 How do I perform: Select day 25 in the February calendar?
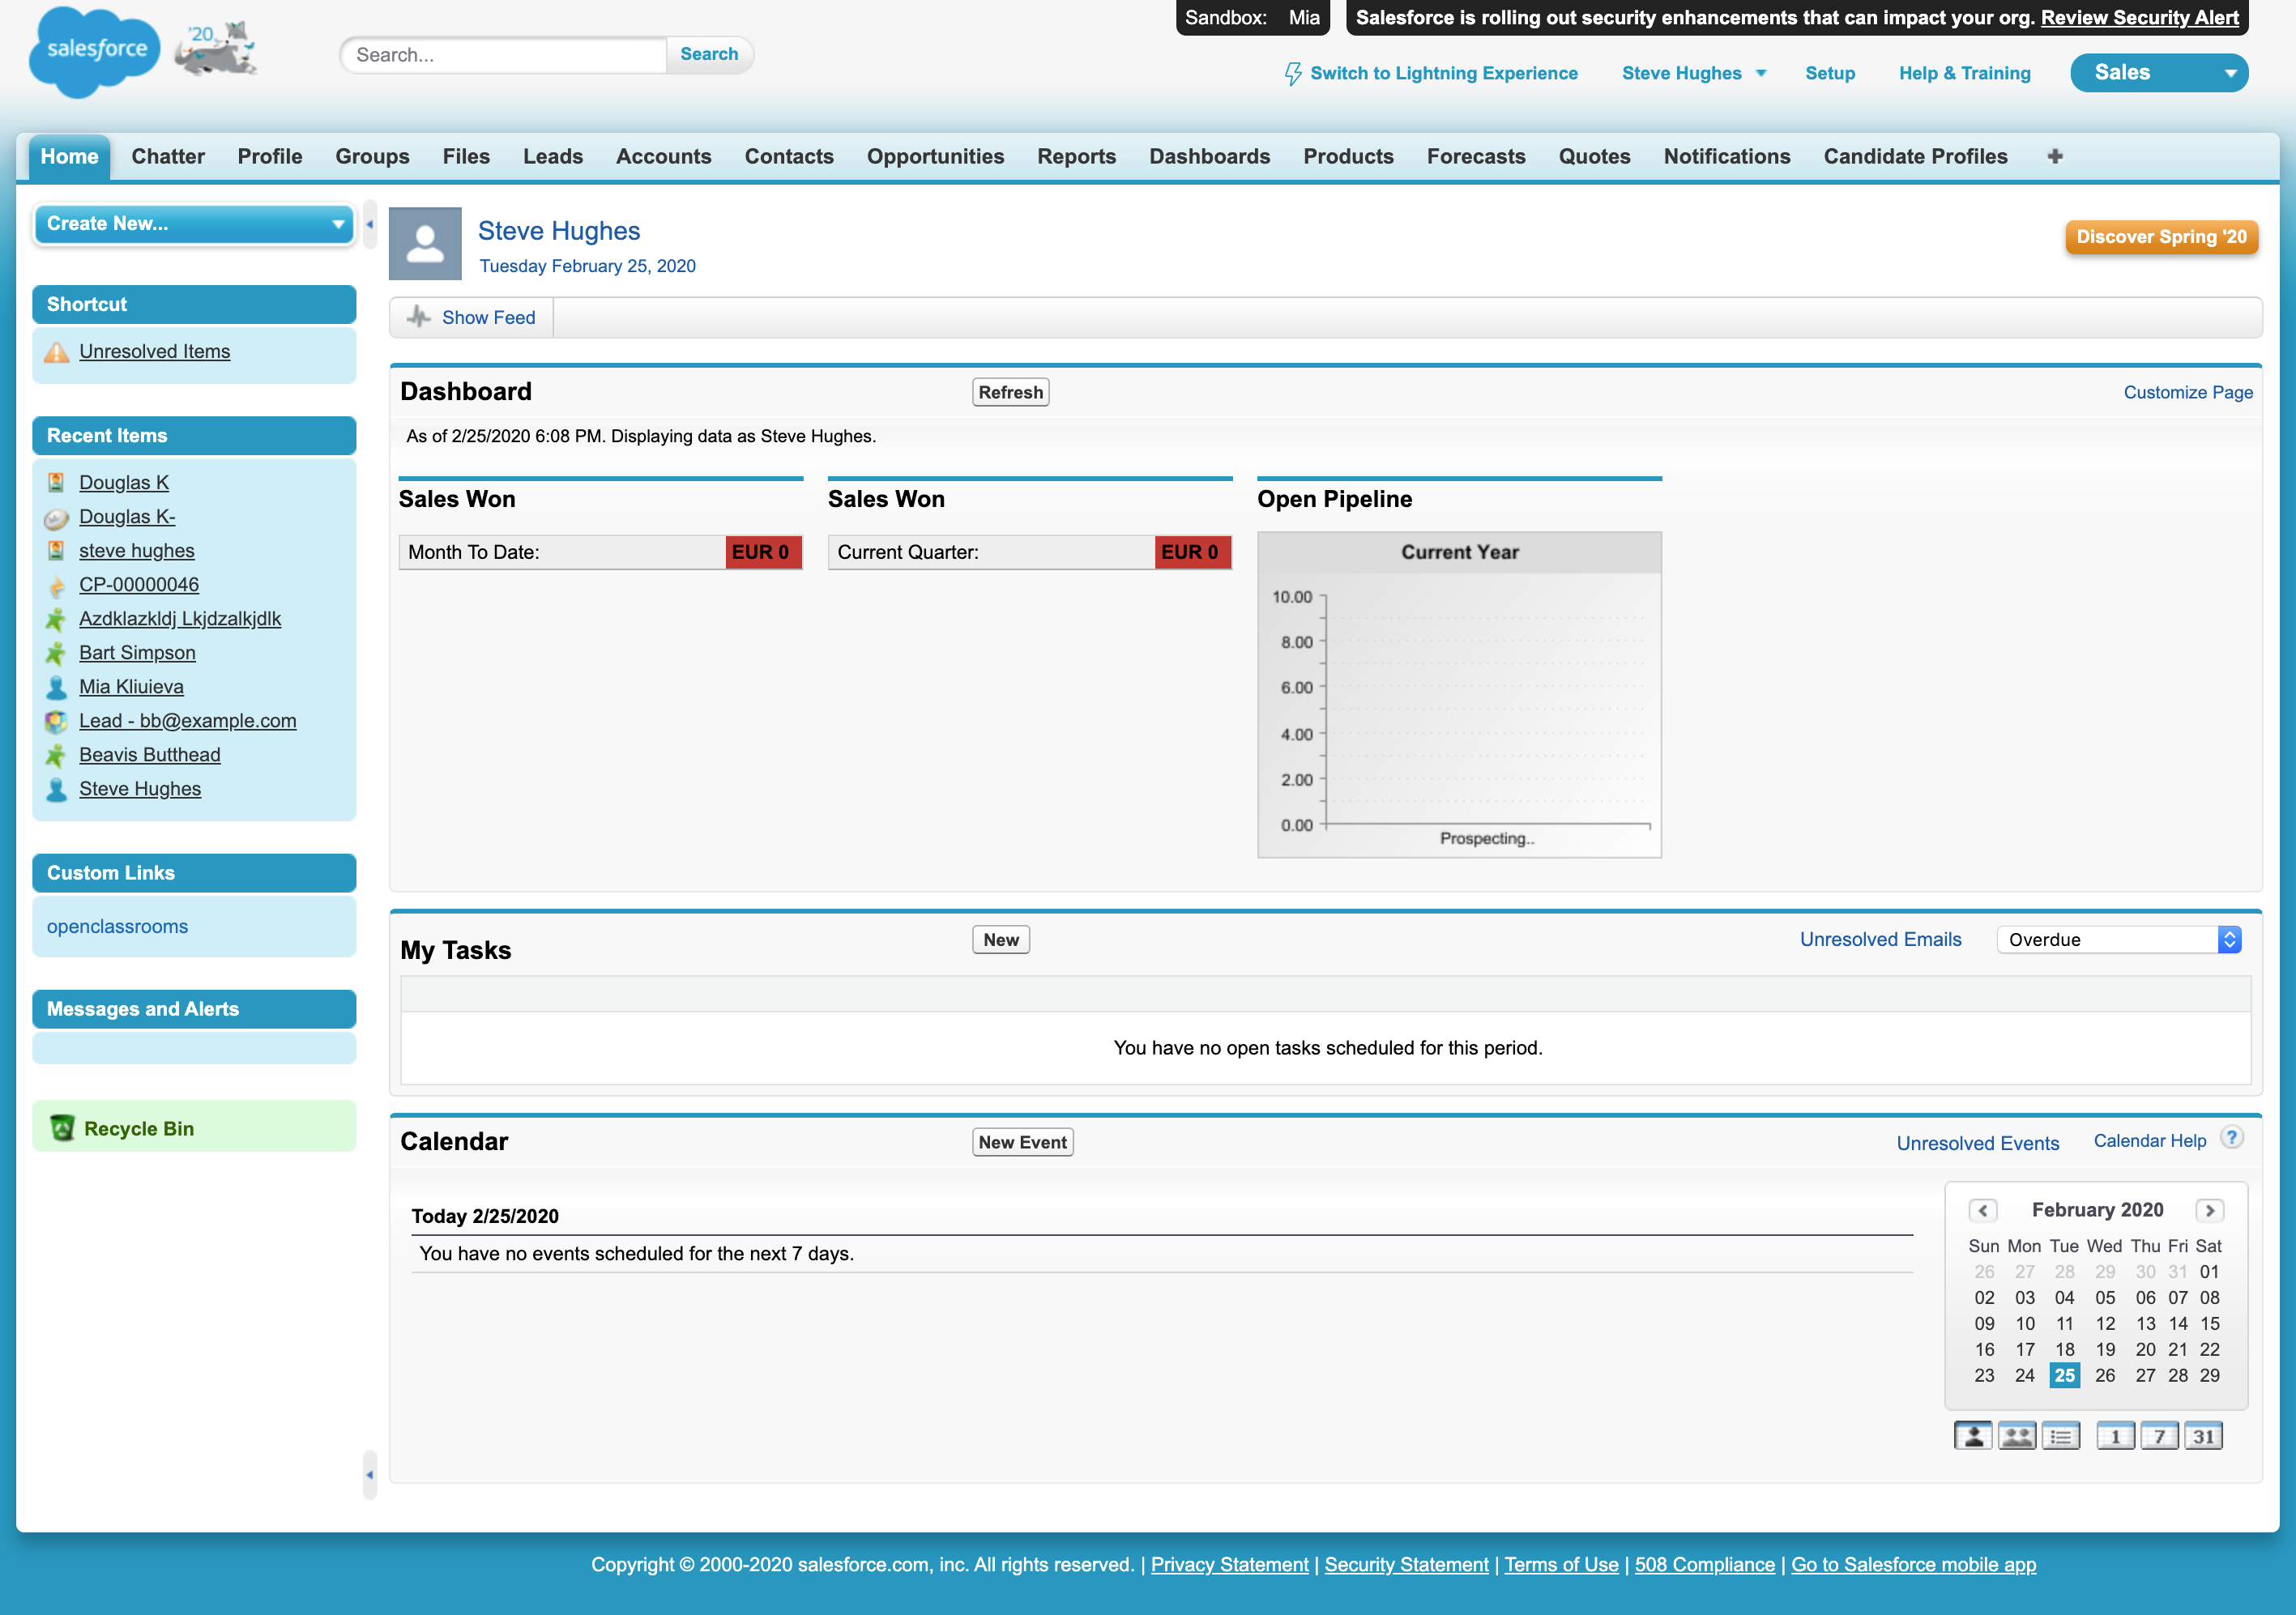click(2065, 1375)
